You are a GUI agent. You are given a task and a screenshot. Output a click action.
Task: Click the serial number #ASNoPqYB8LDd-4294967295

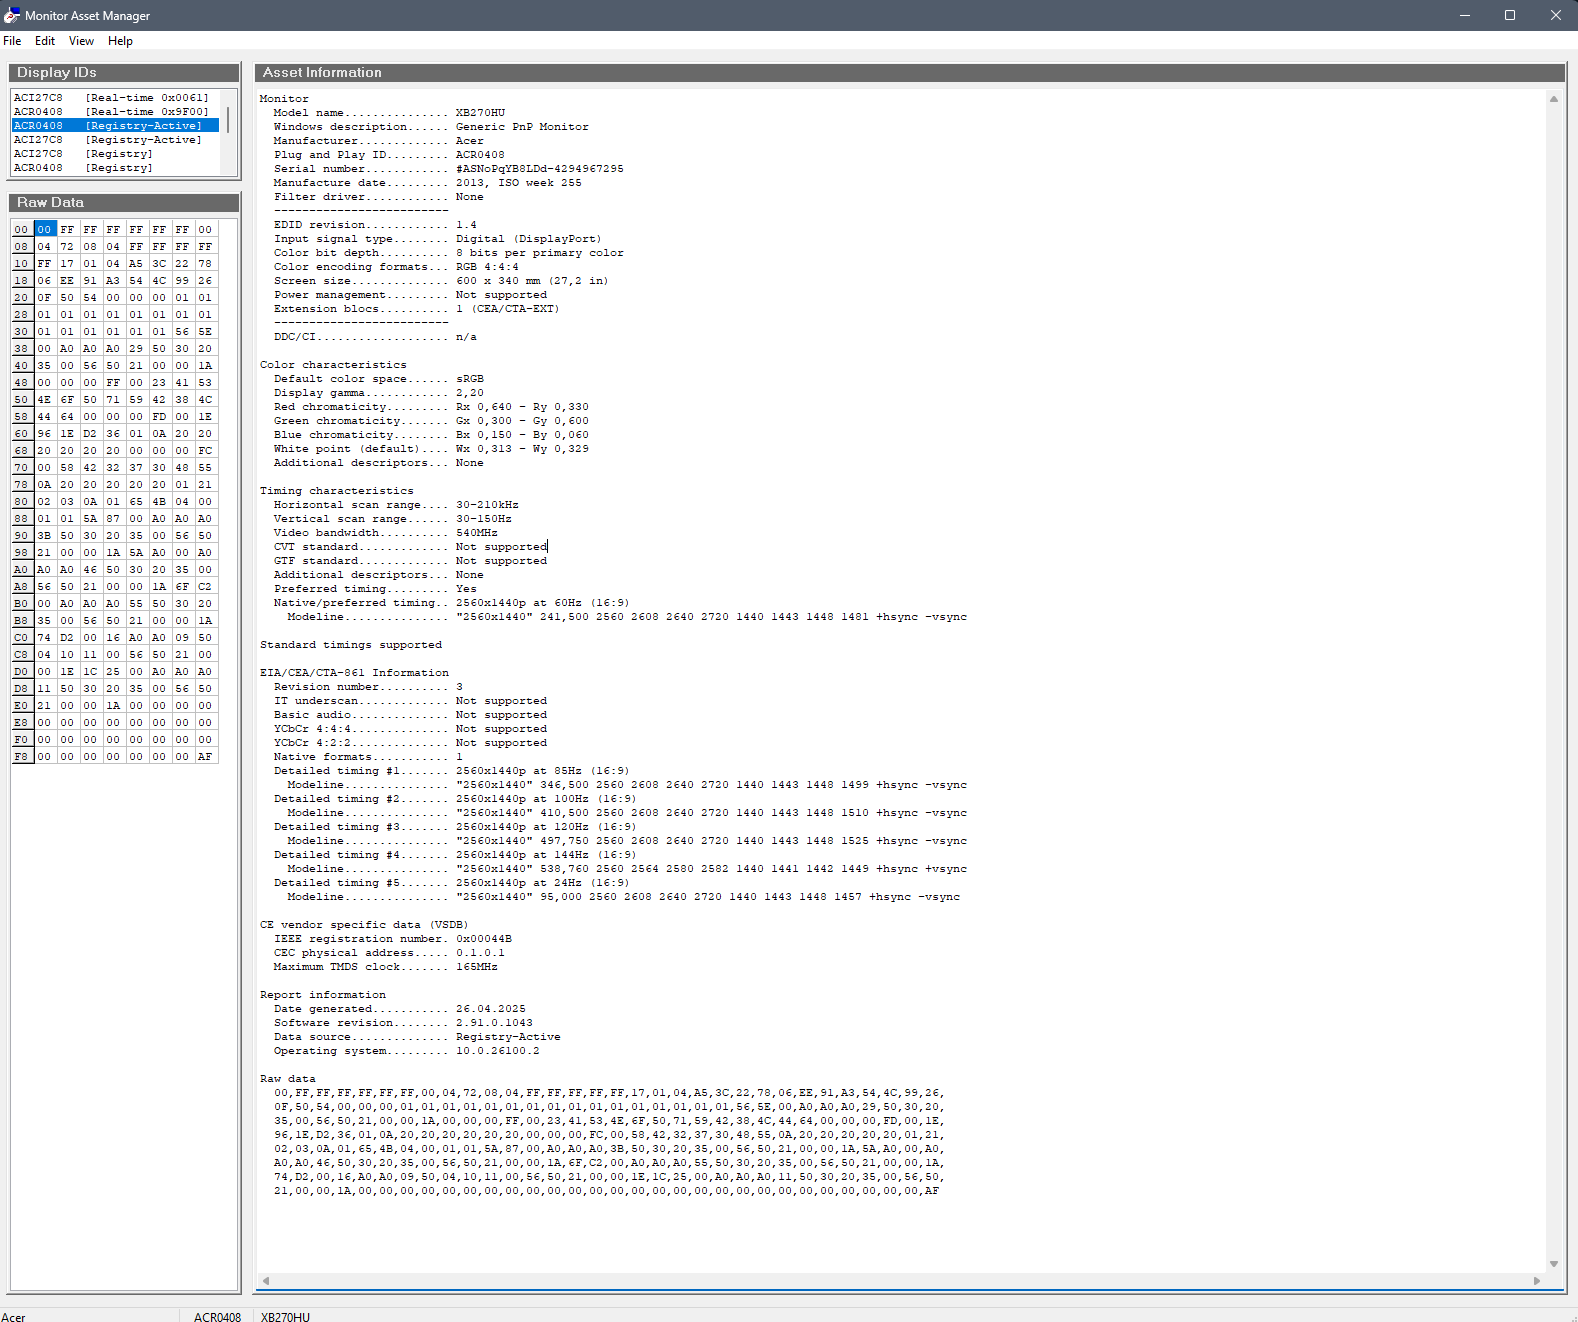pos(539,169)
